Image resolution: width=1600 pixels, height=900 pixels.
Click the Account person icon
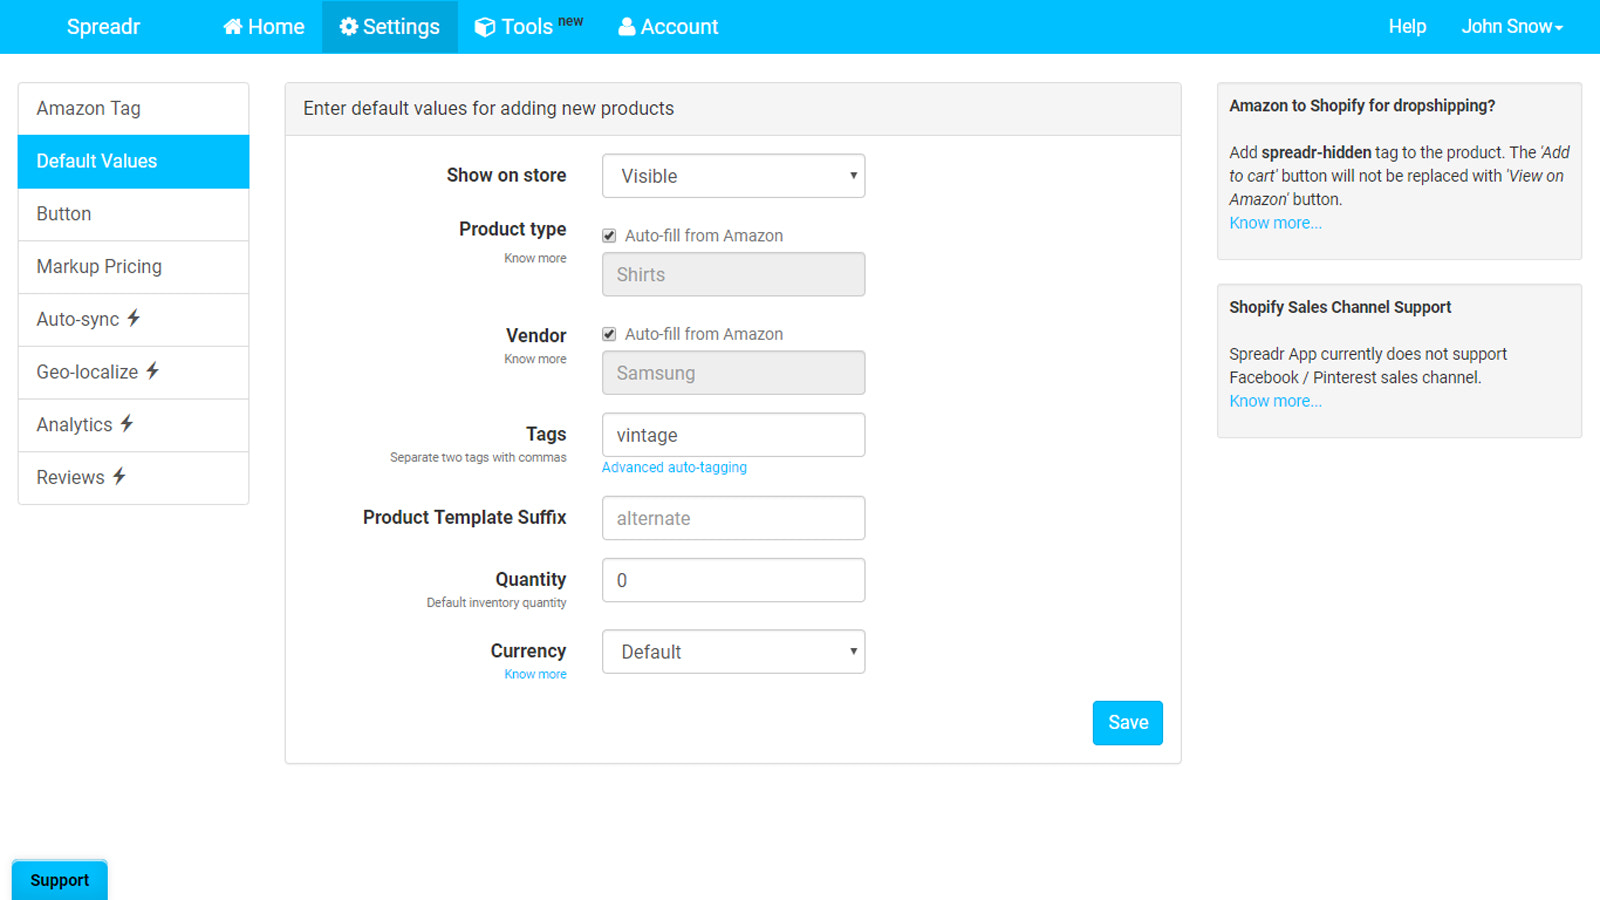(x=626, y=27)
